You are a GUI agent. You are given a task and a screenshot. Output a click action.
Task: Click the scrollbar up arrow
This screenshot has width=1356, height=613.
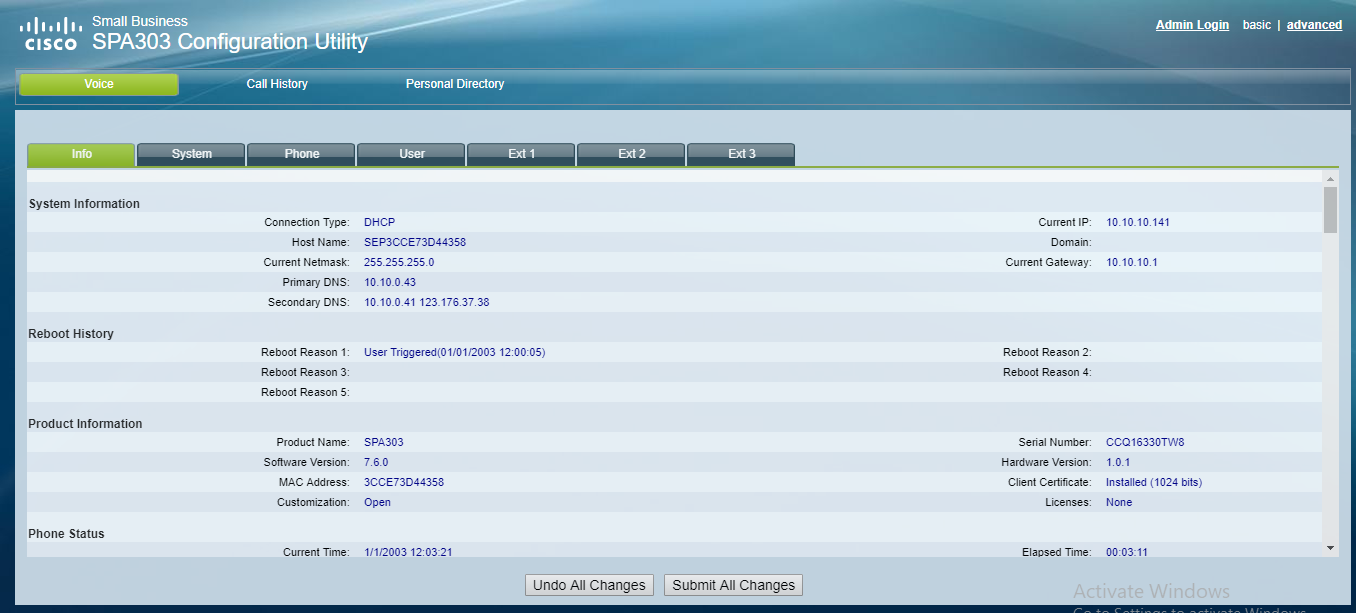(1330, 179)
